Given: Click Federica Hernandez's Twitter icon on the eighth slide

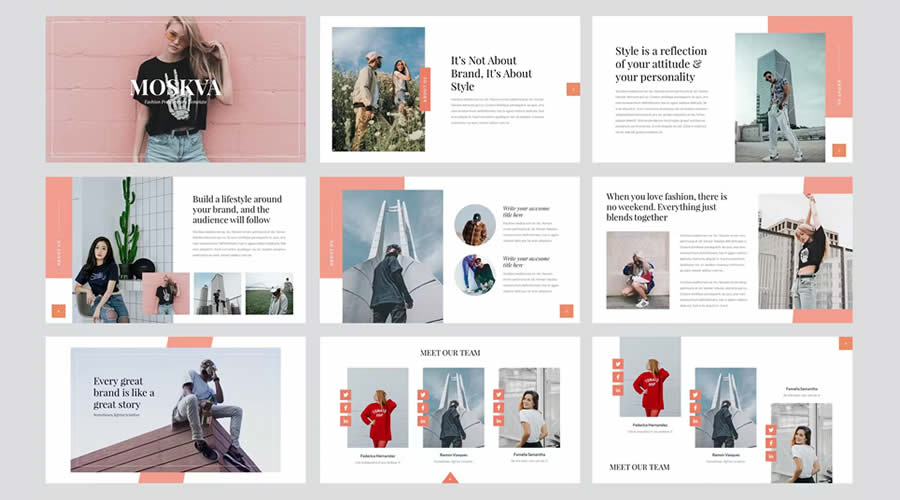Looking at the screenshot, I should click(346, 395).
